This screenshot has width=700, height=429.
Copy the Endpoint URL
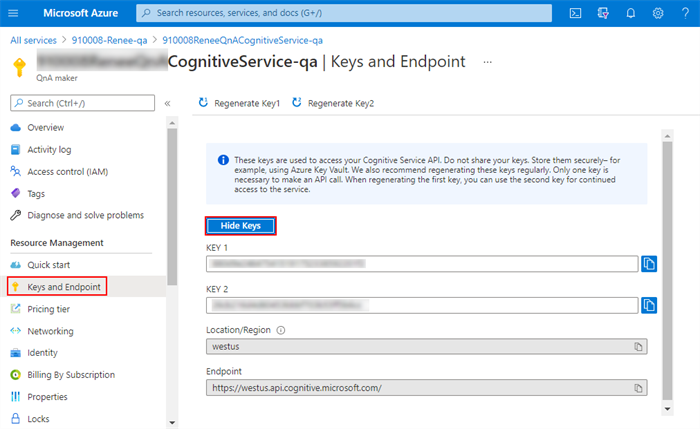[638, 388]
